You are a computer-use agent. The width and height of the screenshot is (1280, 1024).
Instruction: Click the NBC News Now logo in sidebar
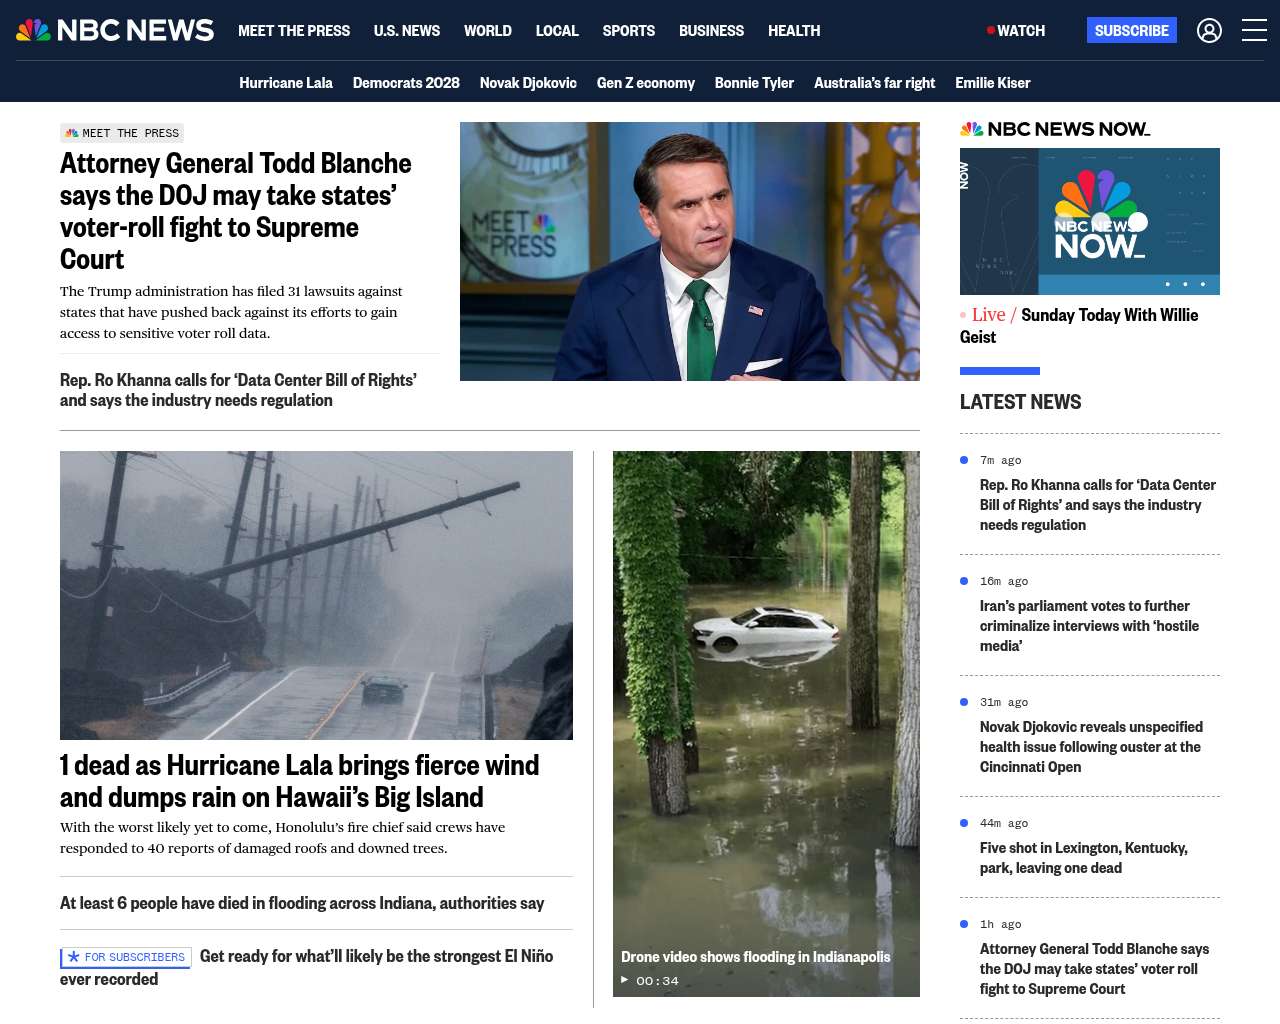click(1055, 129)
